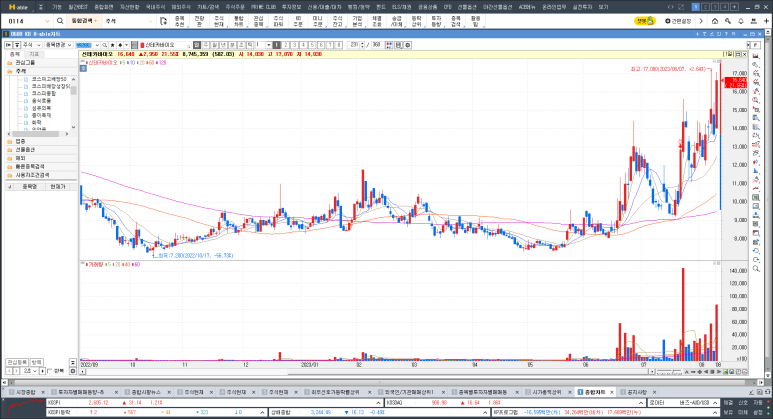This screenshot has width=773, height=419.
Task: Open the period multiplier dropdown showing 1
Action: coord(269,45)
